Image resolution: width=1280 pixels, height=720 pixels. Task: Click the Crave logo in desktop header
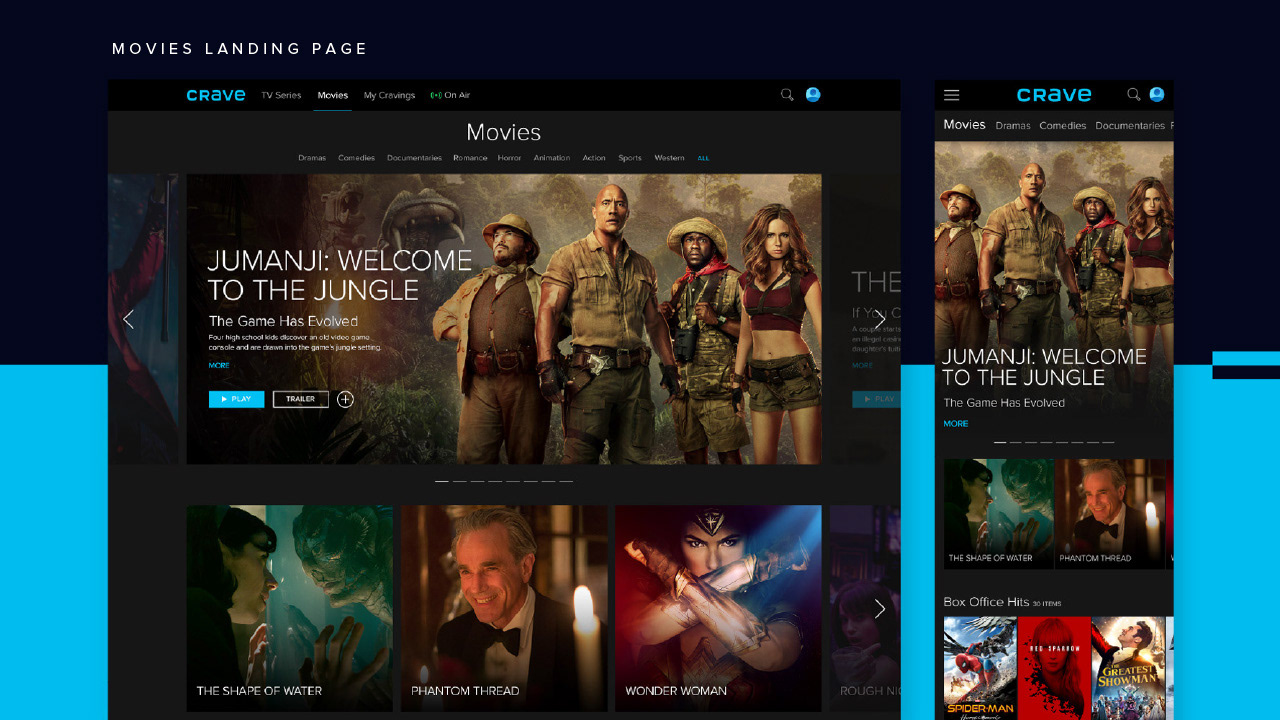click(216, 95)
